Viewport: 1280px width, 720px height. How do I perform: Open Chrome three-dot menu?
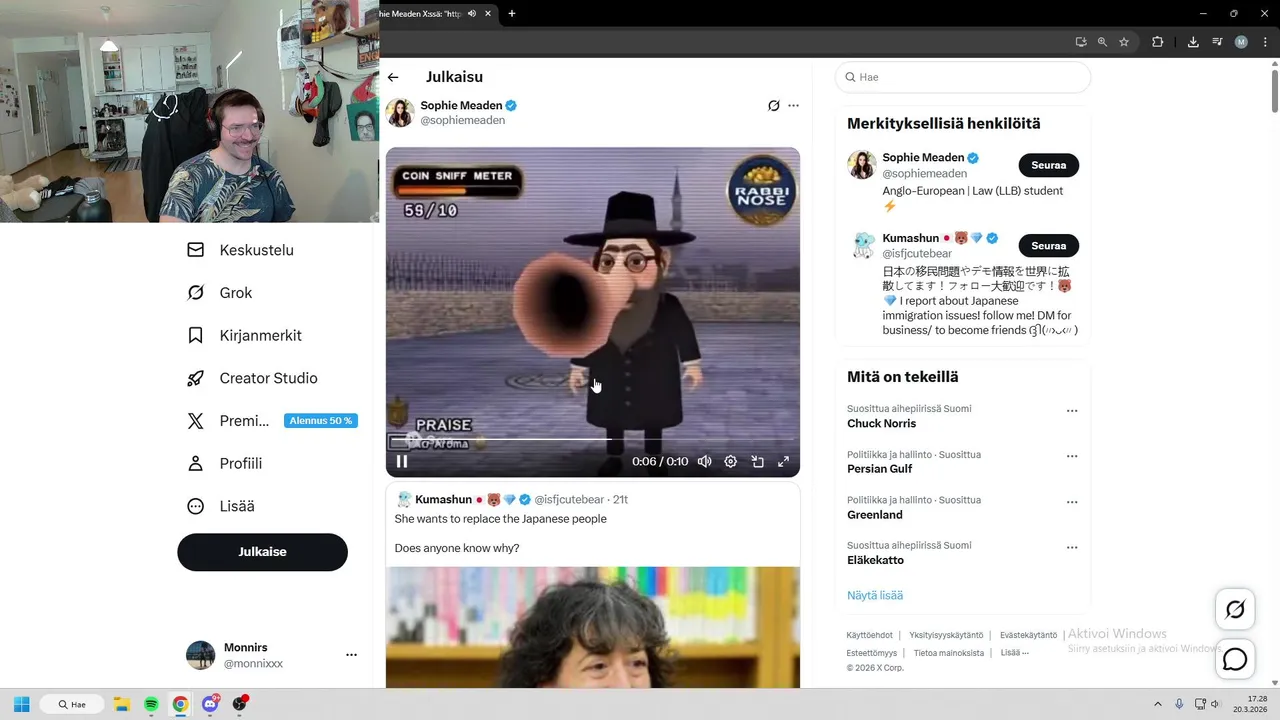(1266, 42)
